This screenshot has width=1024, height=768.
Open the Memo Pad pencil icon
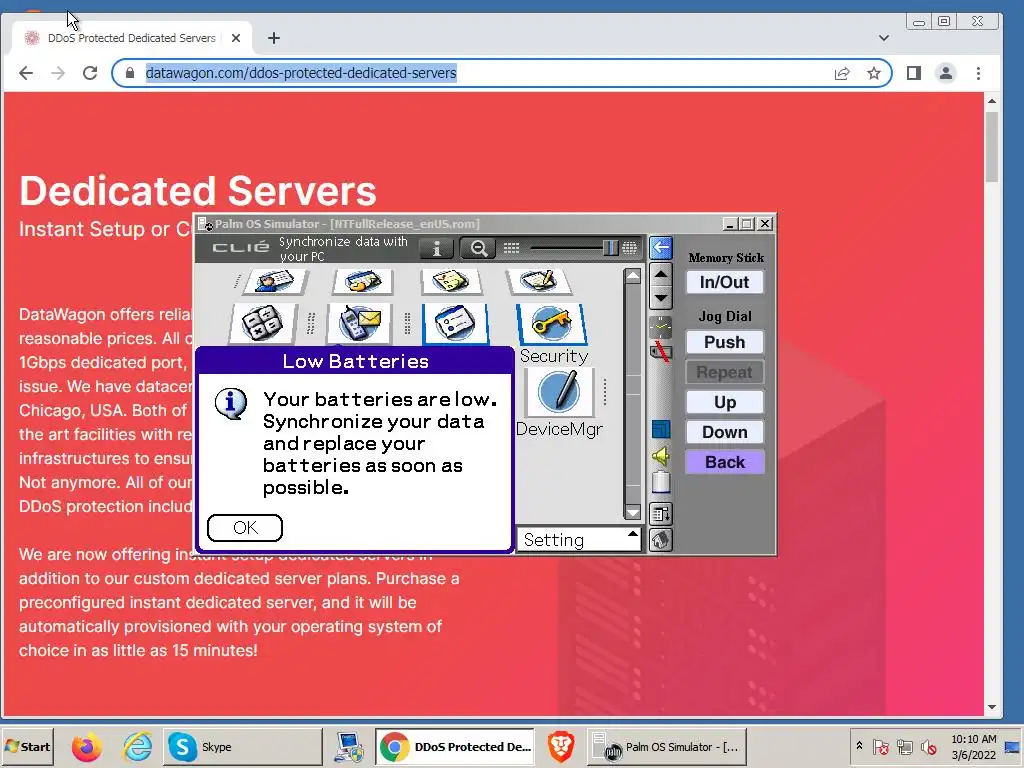[539, 281]
